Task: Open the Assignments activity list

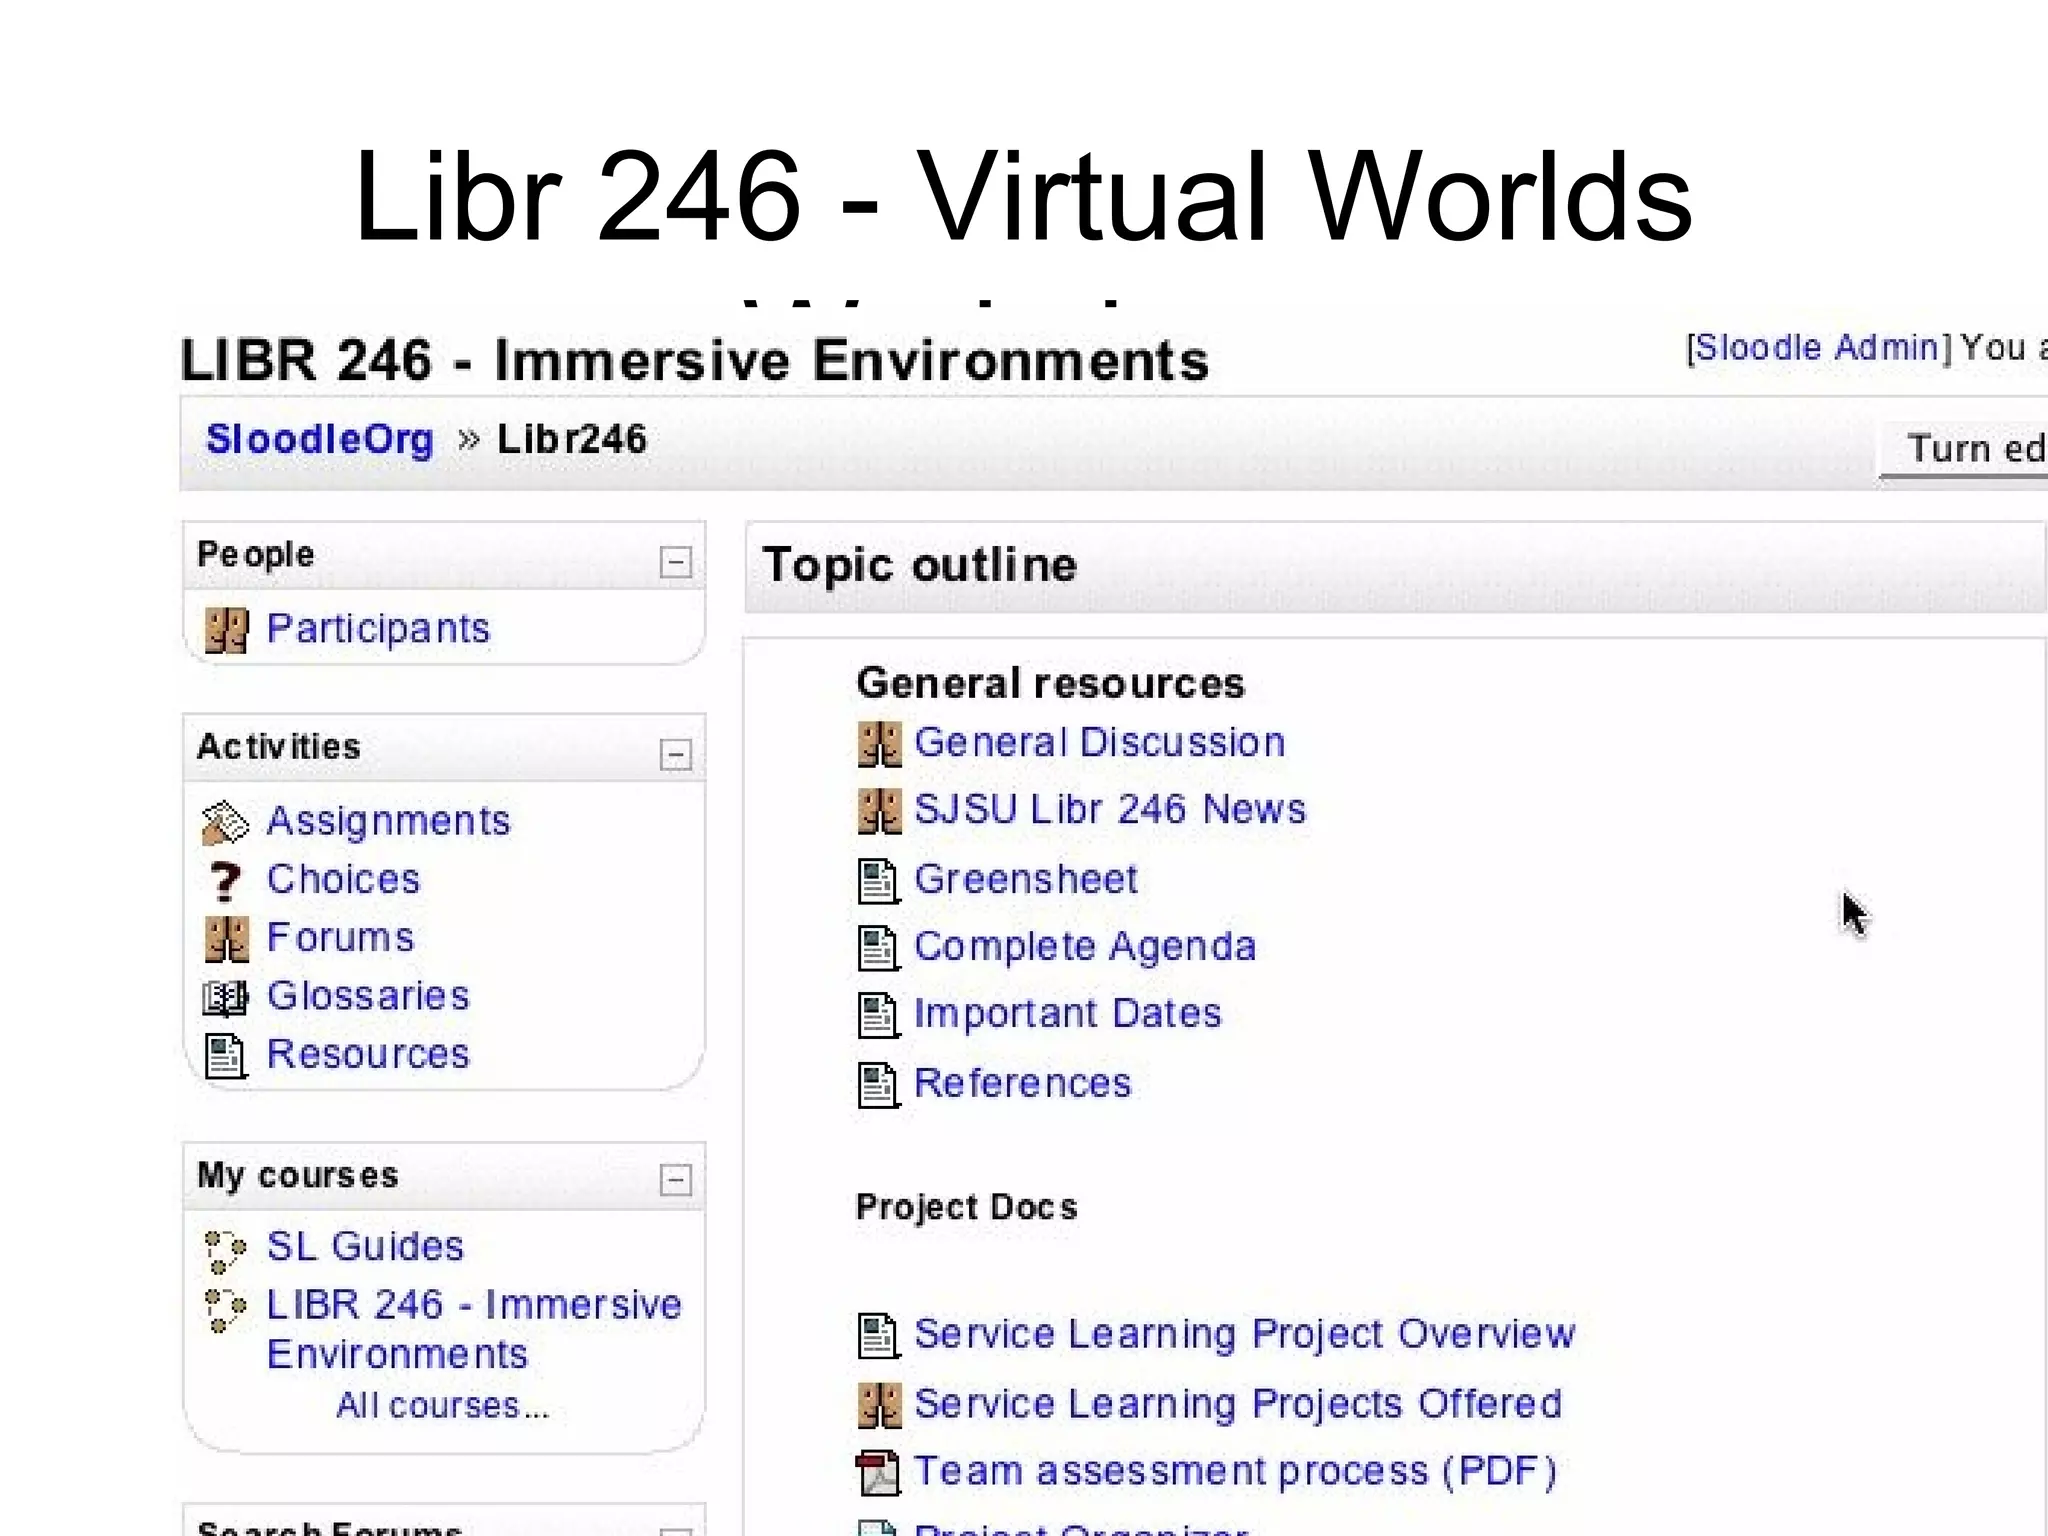Action: pos(388,822)
